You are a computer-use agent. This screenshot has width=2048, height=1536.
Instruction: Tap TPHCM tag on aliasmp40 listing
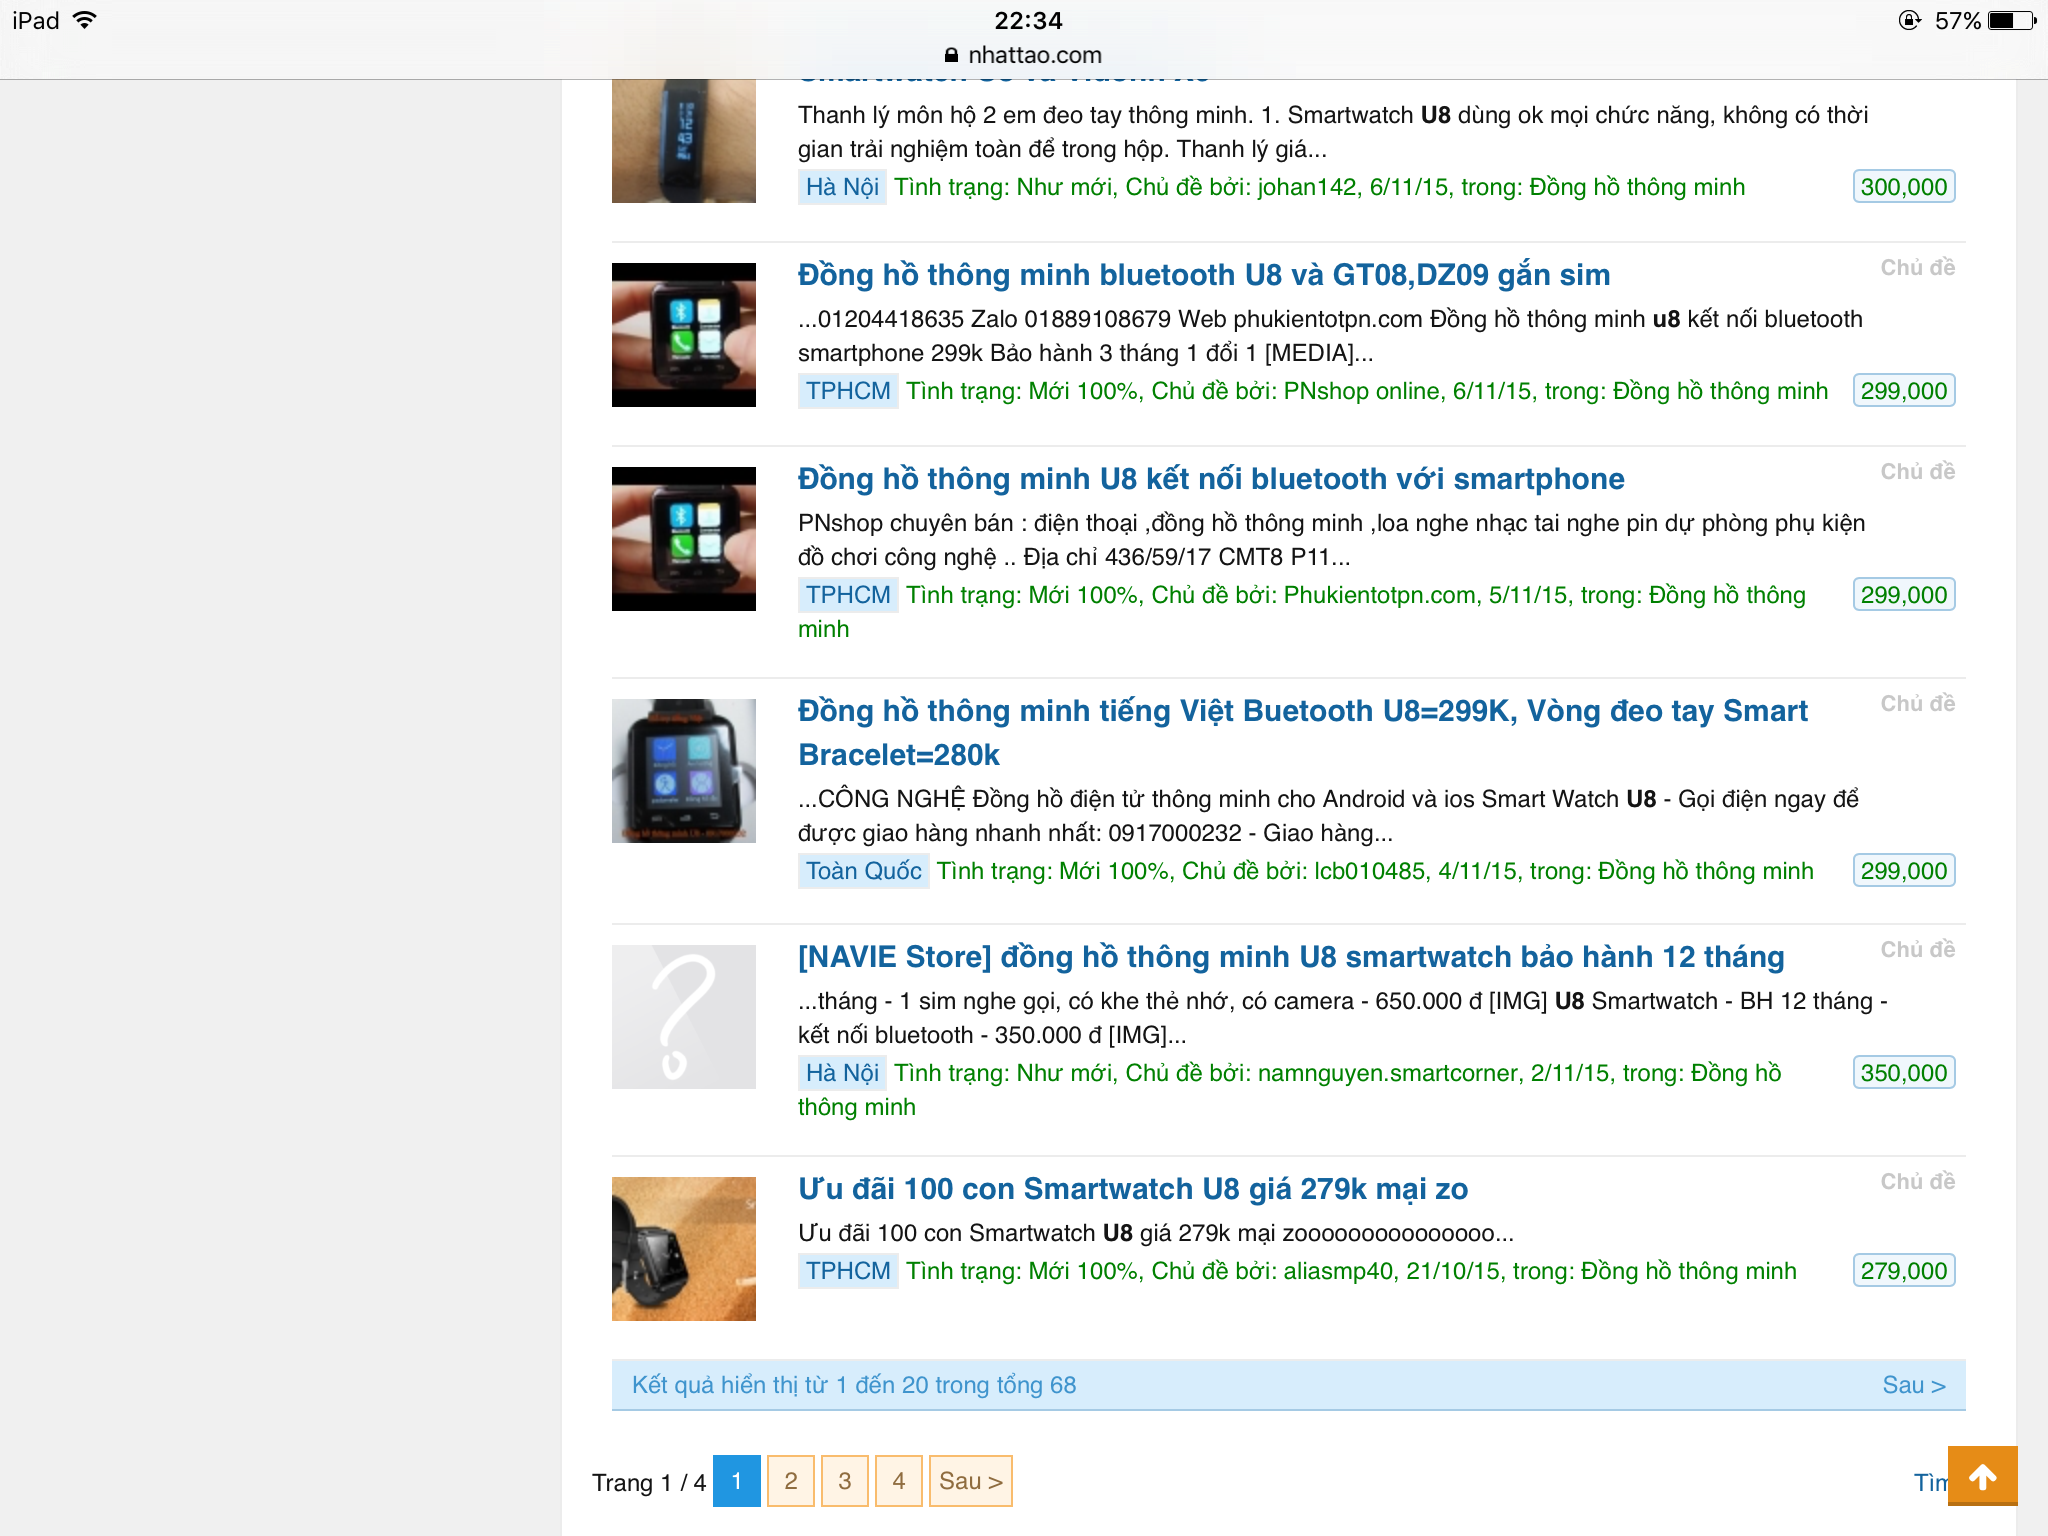coord(848,1271)
